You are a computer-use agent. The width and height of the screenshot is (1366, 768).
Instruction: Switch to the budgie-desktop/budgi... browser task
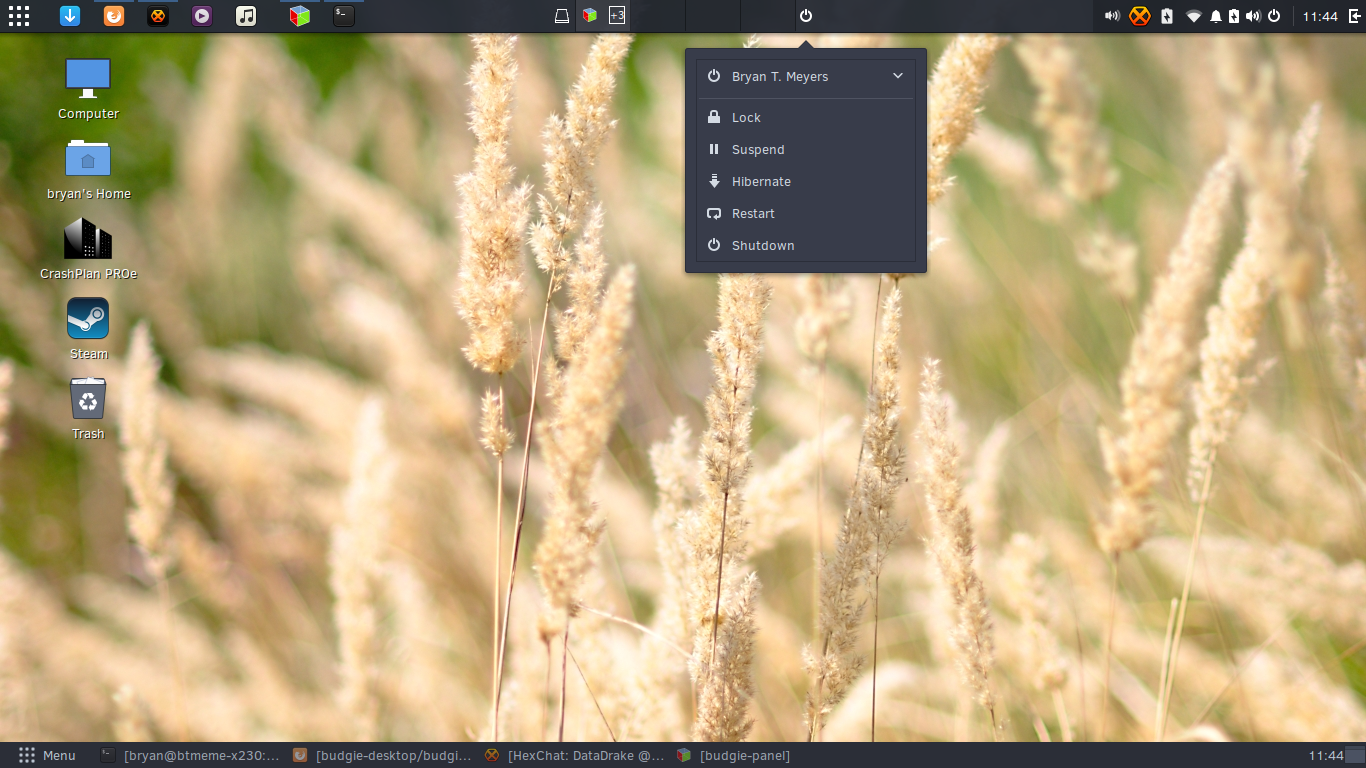click(x=382, y=755)
